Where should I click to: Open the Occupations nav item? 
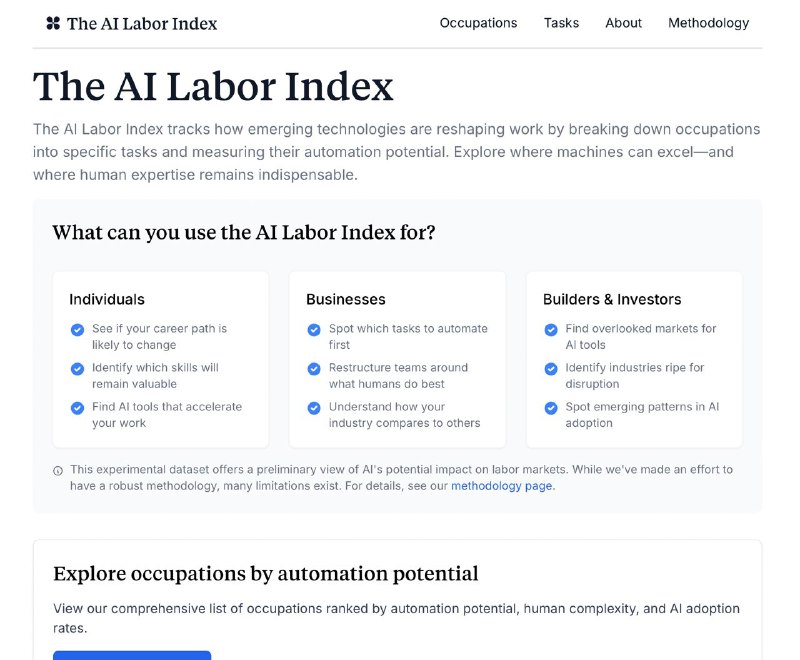click(479, 23)
